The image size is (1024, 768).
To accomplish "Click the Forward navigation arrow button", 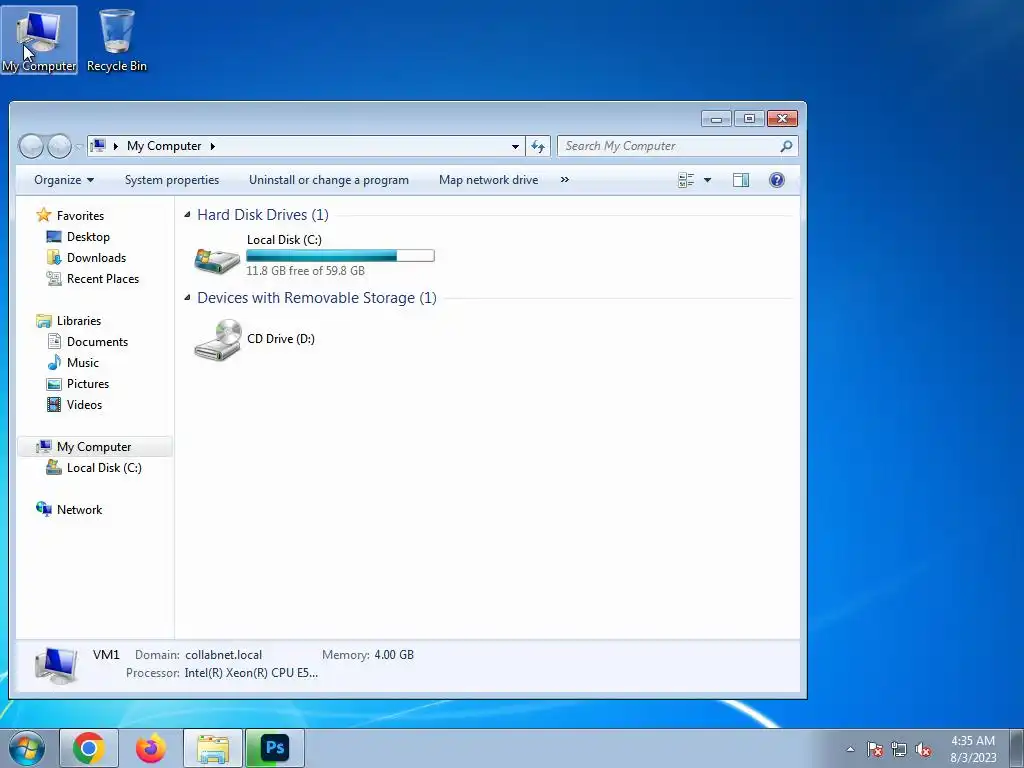I will 59,146.
